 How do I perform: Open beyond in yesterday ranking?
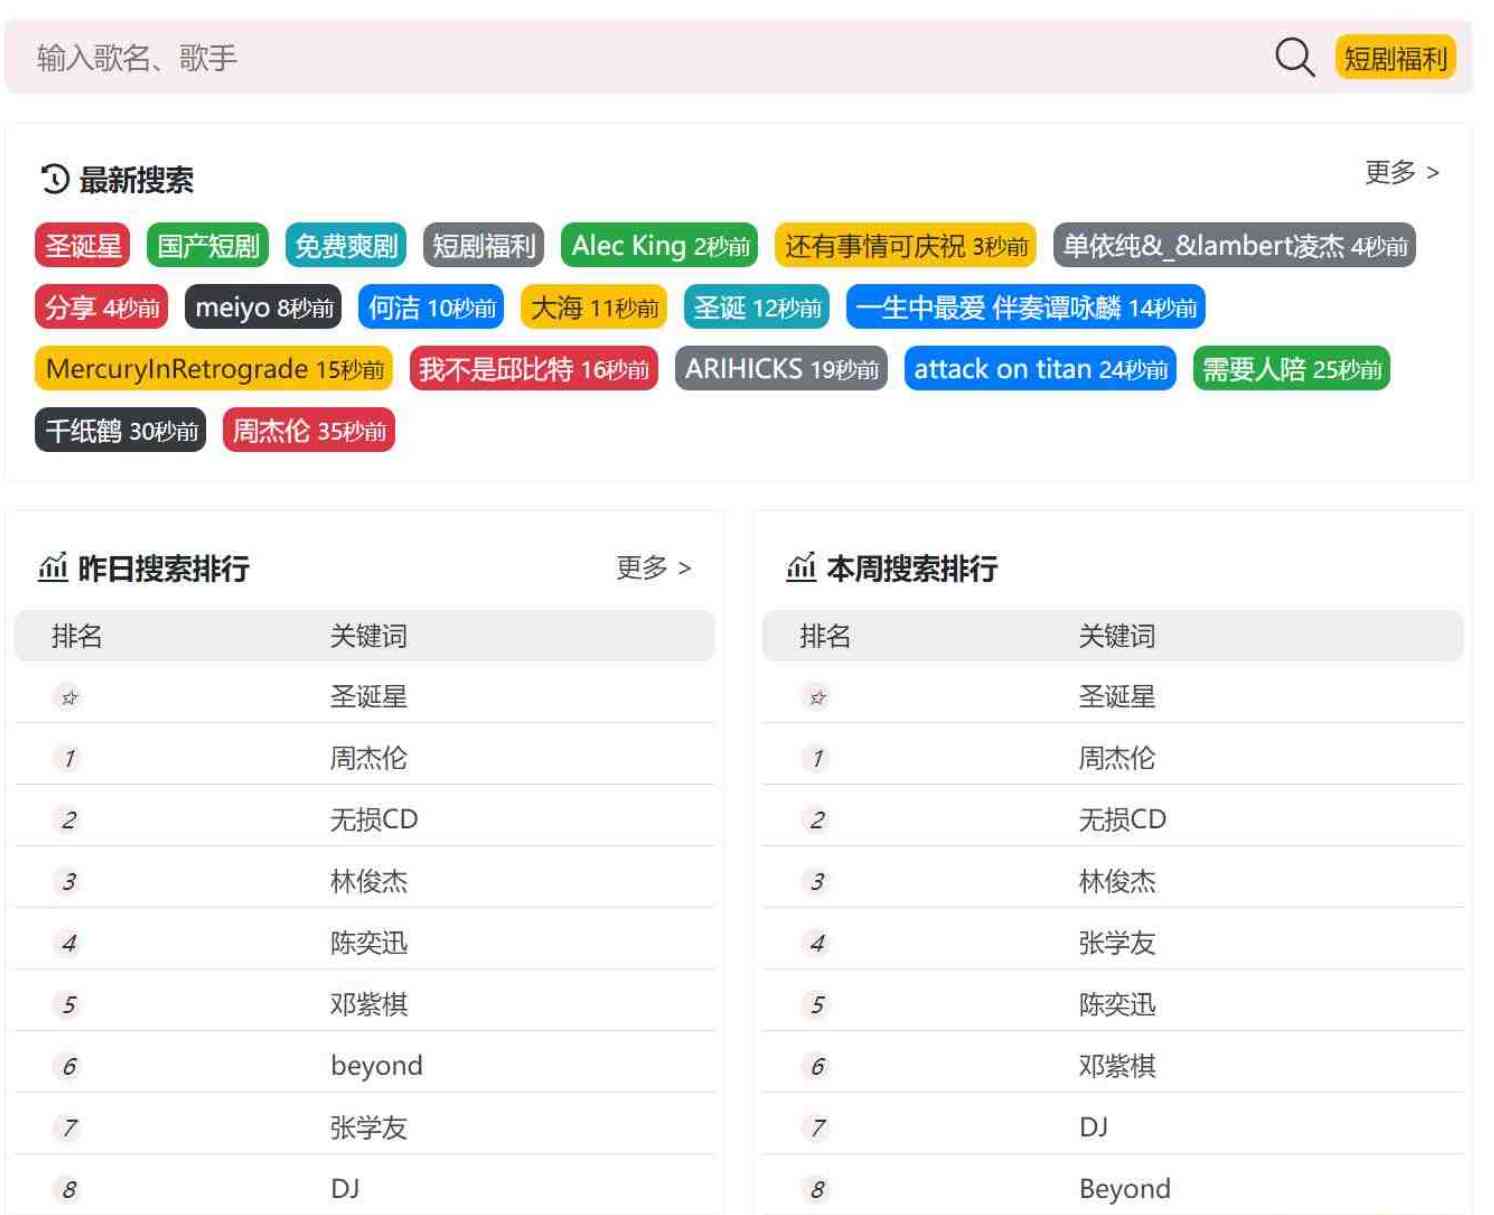point(376,1066)
